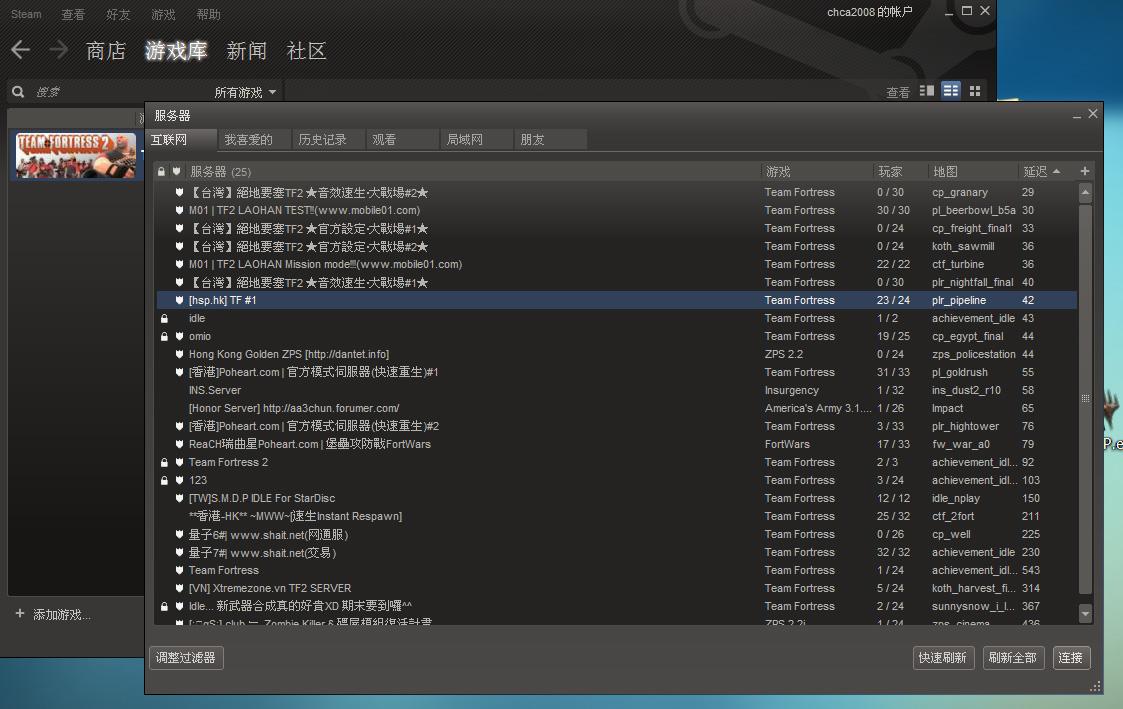Sort by the 服务器 (25) column header
The height and width of the screenshot is (709, 1123).
[473, 171]
